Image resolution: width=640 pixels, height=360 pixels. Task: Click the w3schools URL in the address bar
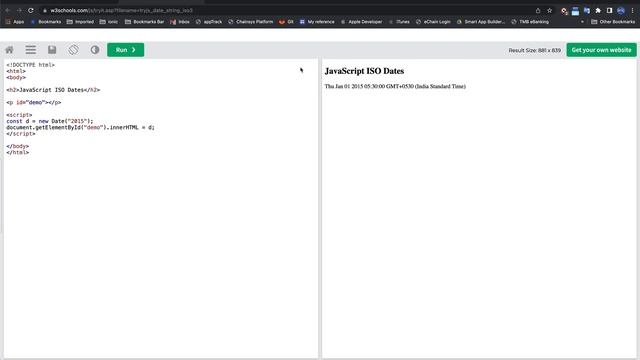pyautogui.click(x=121, y=10)
